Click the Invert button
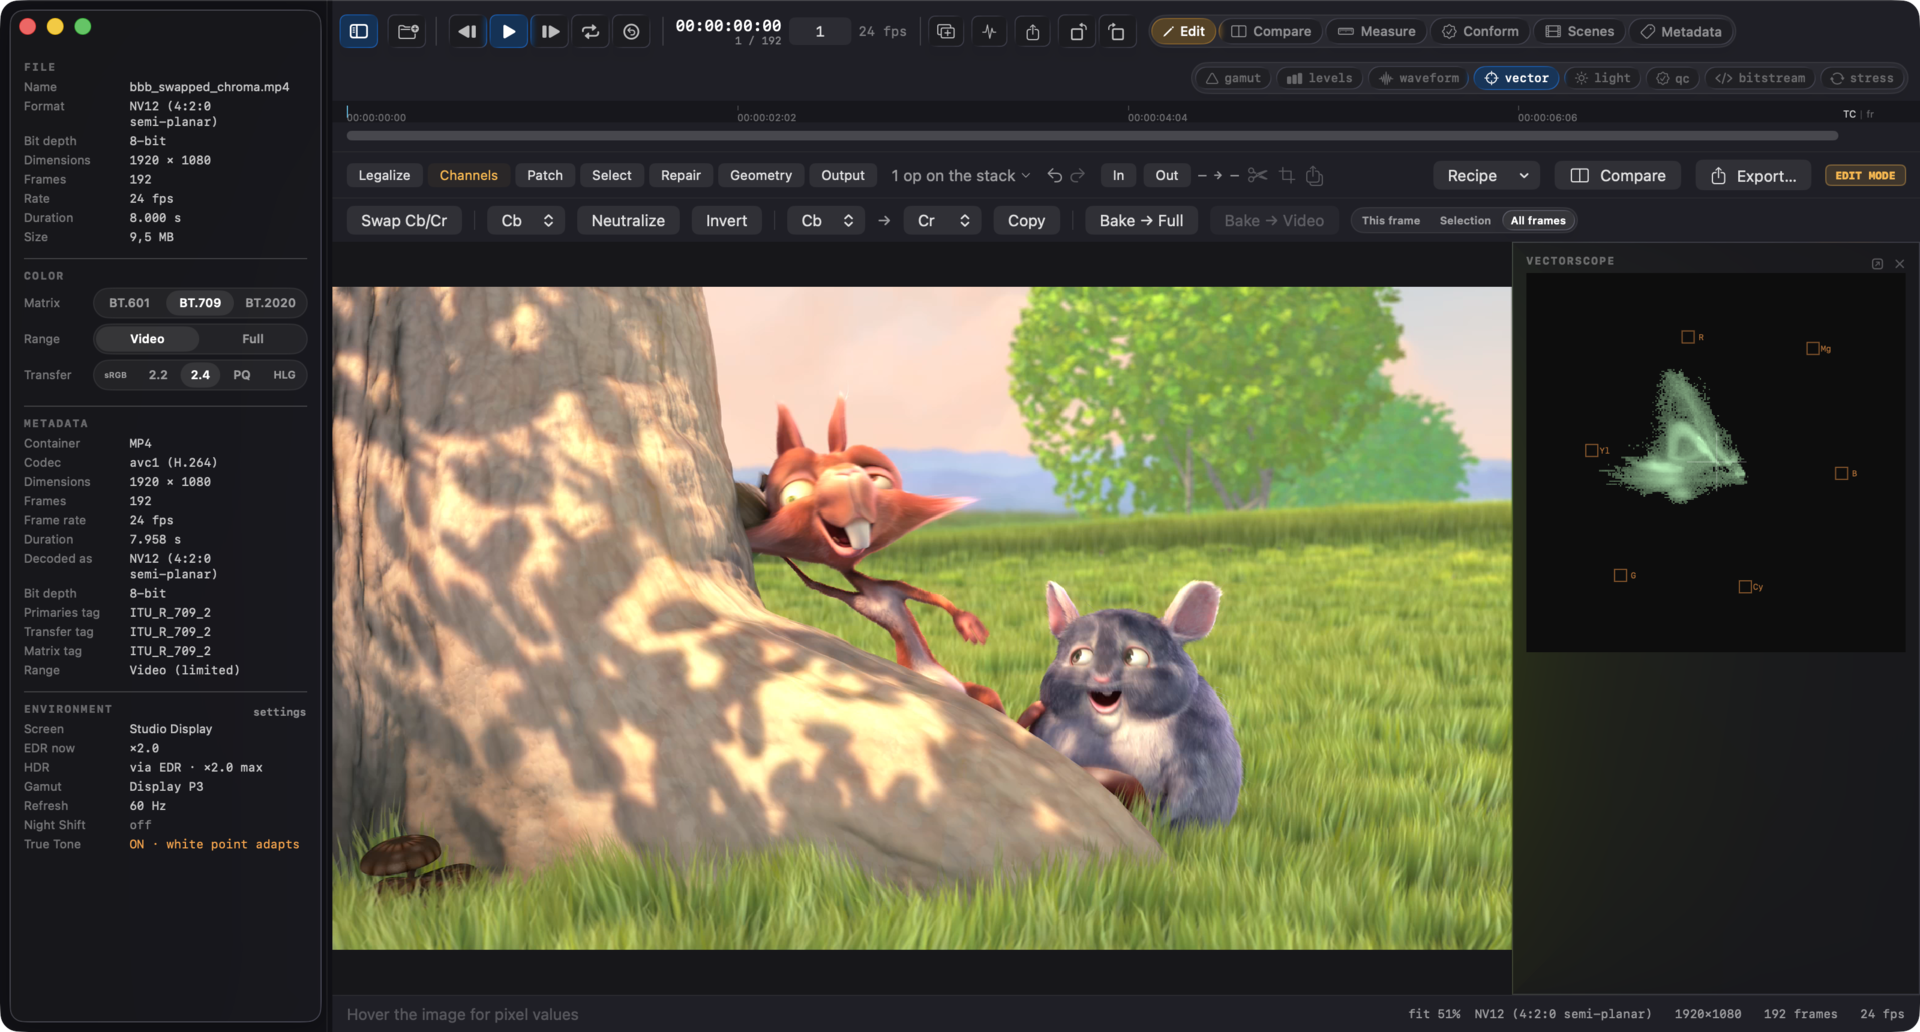This screenshot has width=1920, height=1032. [x=727, y=221]
